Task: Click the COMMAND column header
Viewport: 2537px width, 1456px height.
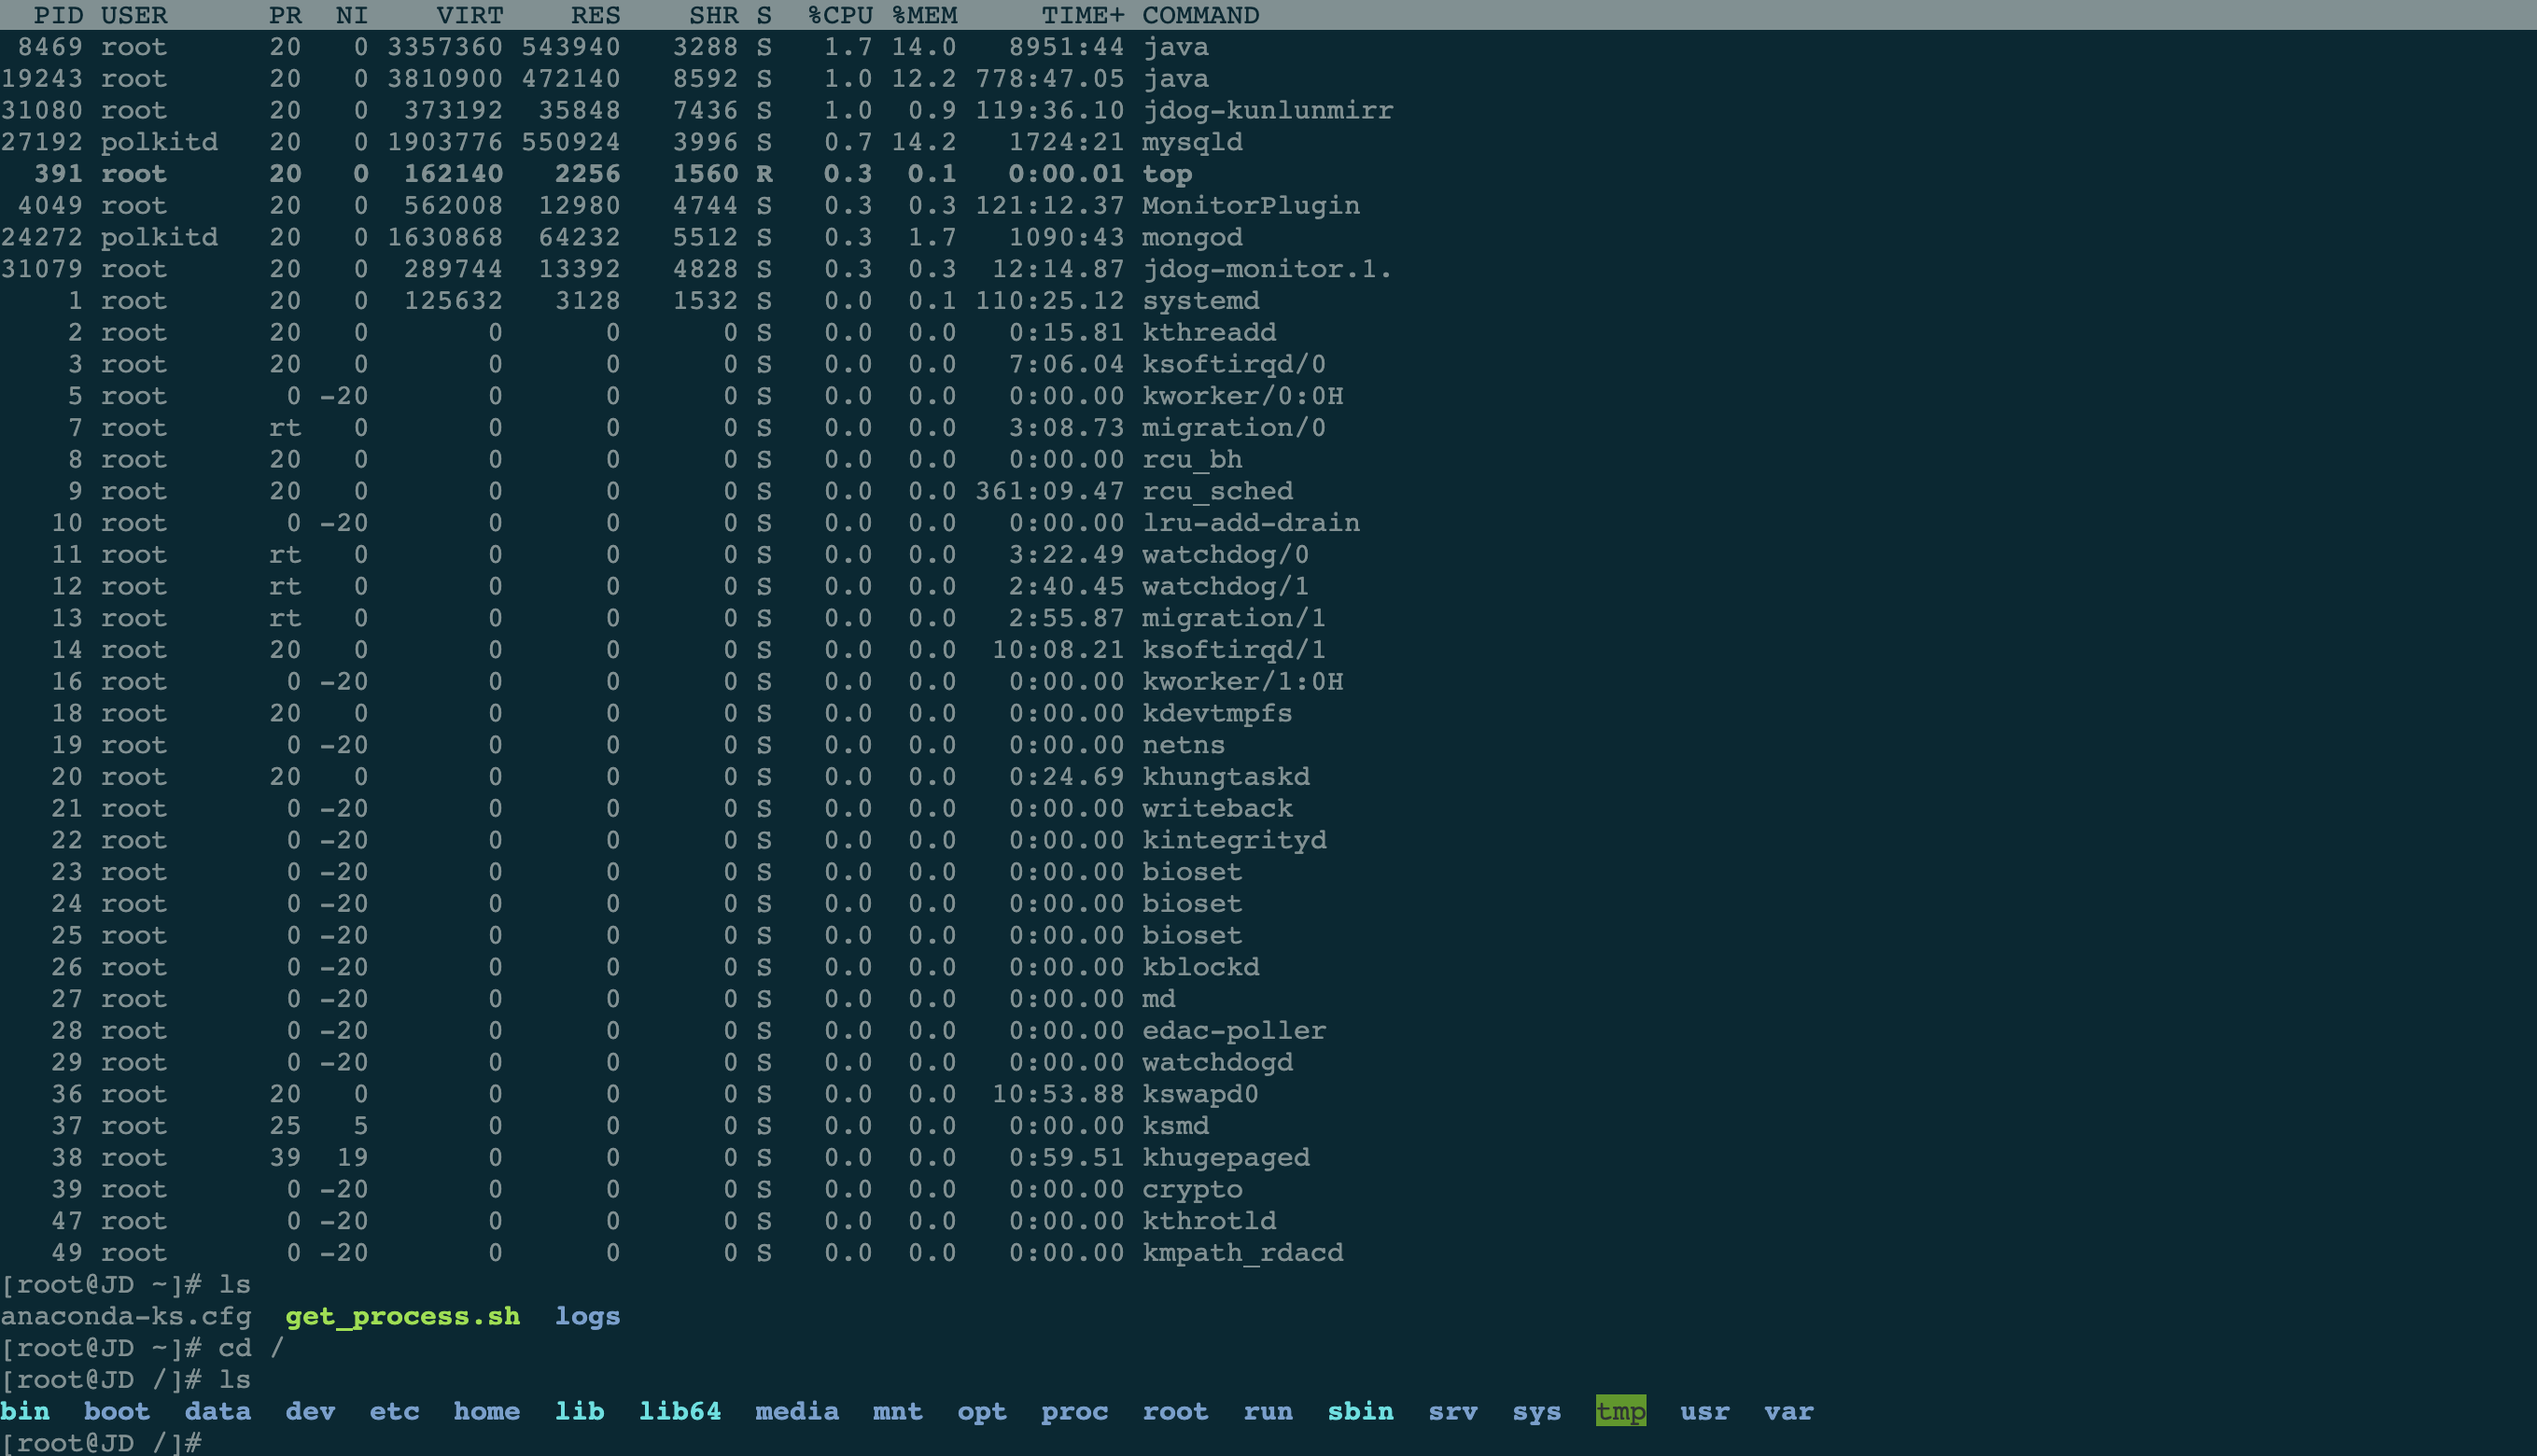Action: (1200, 15)
